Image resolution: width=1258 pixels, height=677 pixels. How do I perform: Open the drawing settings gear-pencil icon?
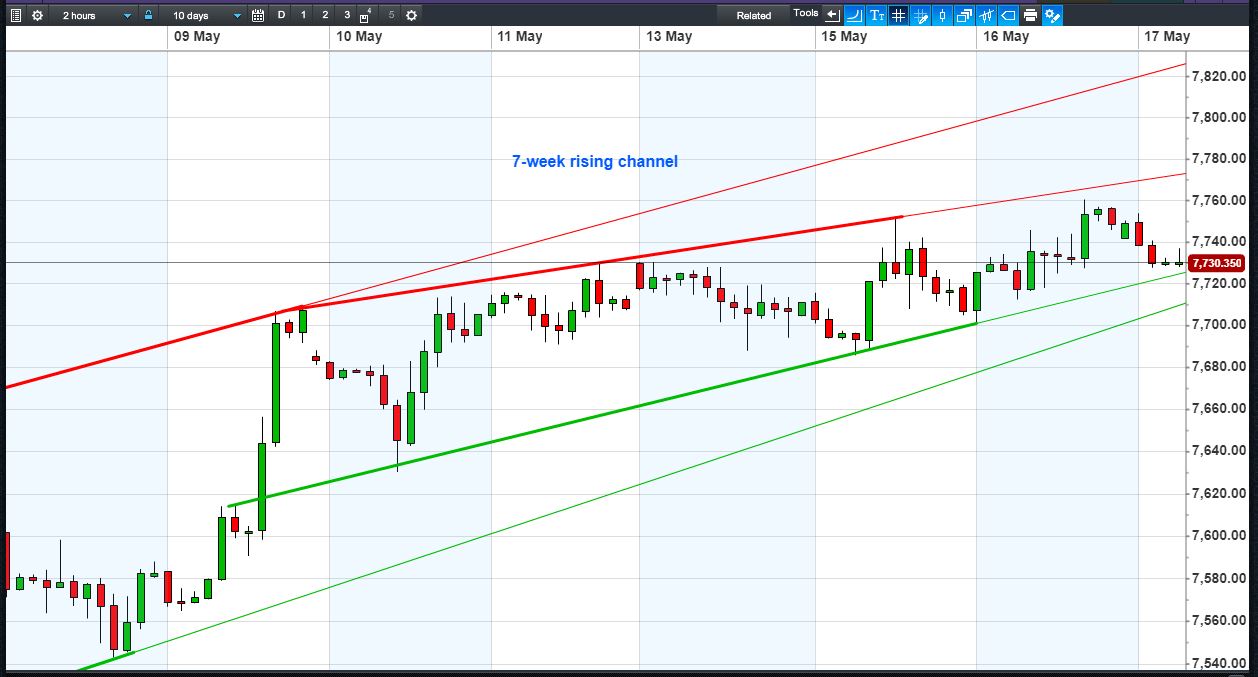[x=1052, y=15]
